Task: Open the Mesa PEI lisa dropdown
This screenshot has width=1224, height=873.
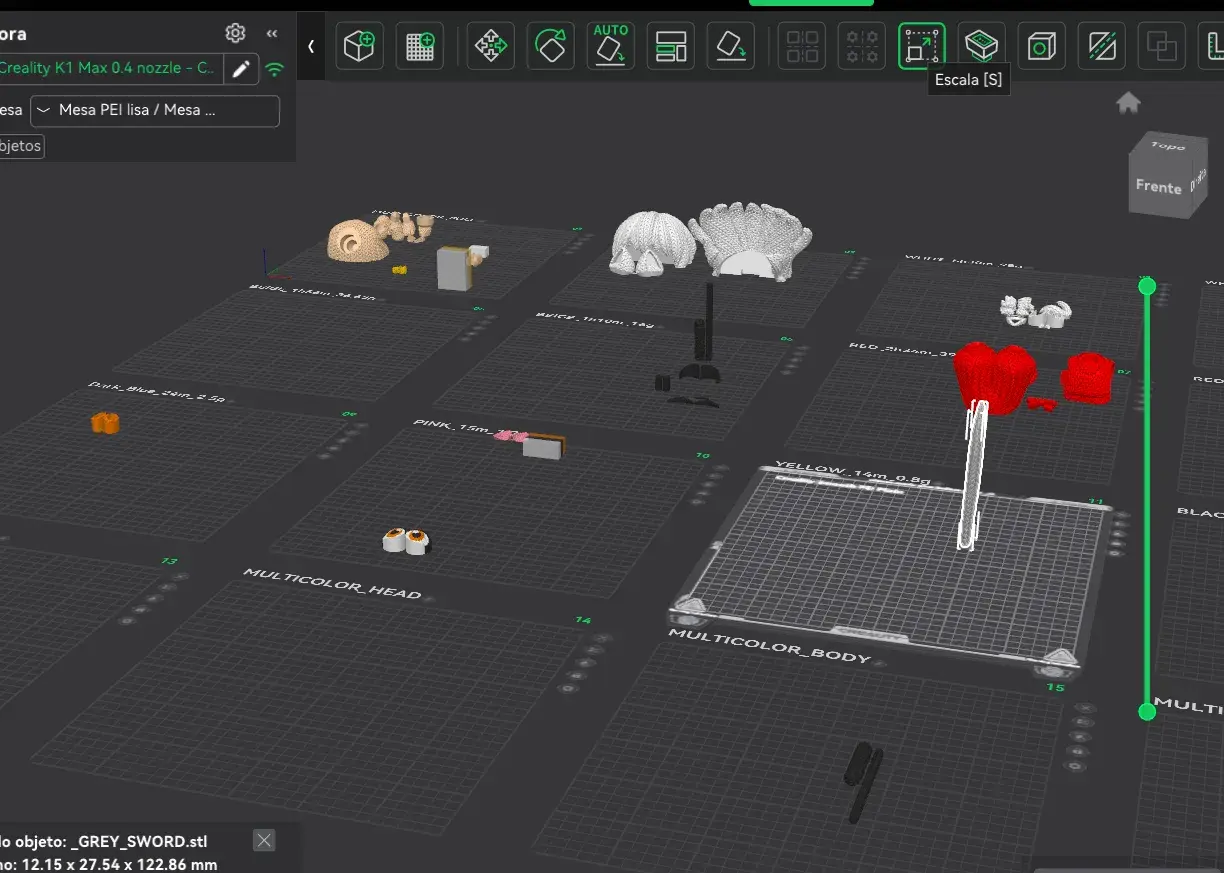Action: click(x=155, y=111)
